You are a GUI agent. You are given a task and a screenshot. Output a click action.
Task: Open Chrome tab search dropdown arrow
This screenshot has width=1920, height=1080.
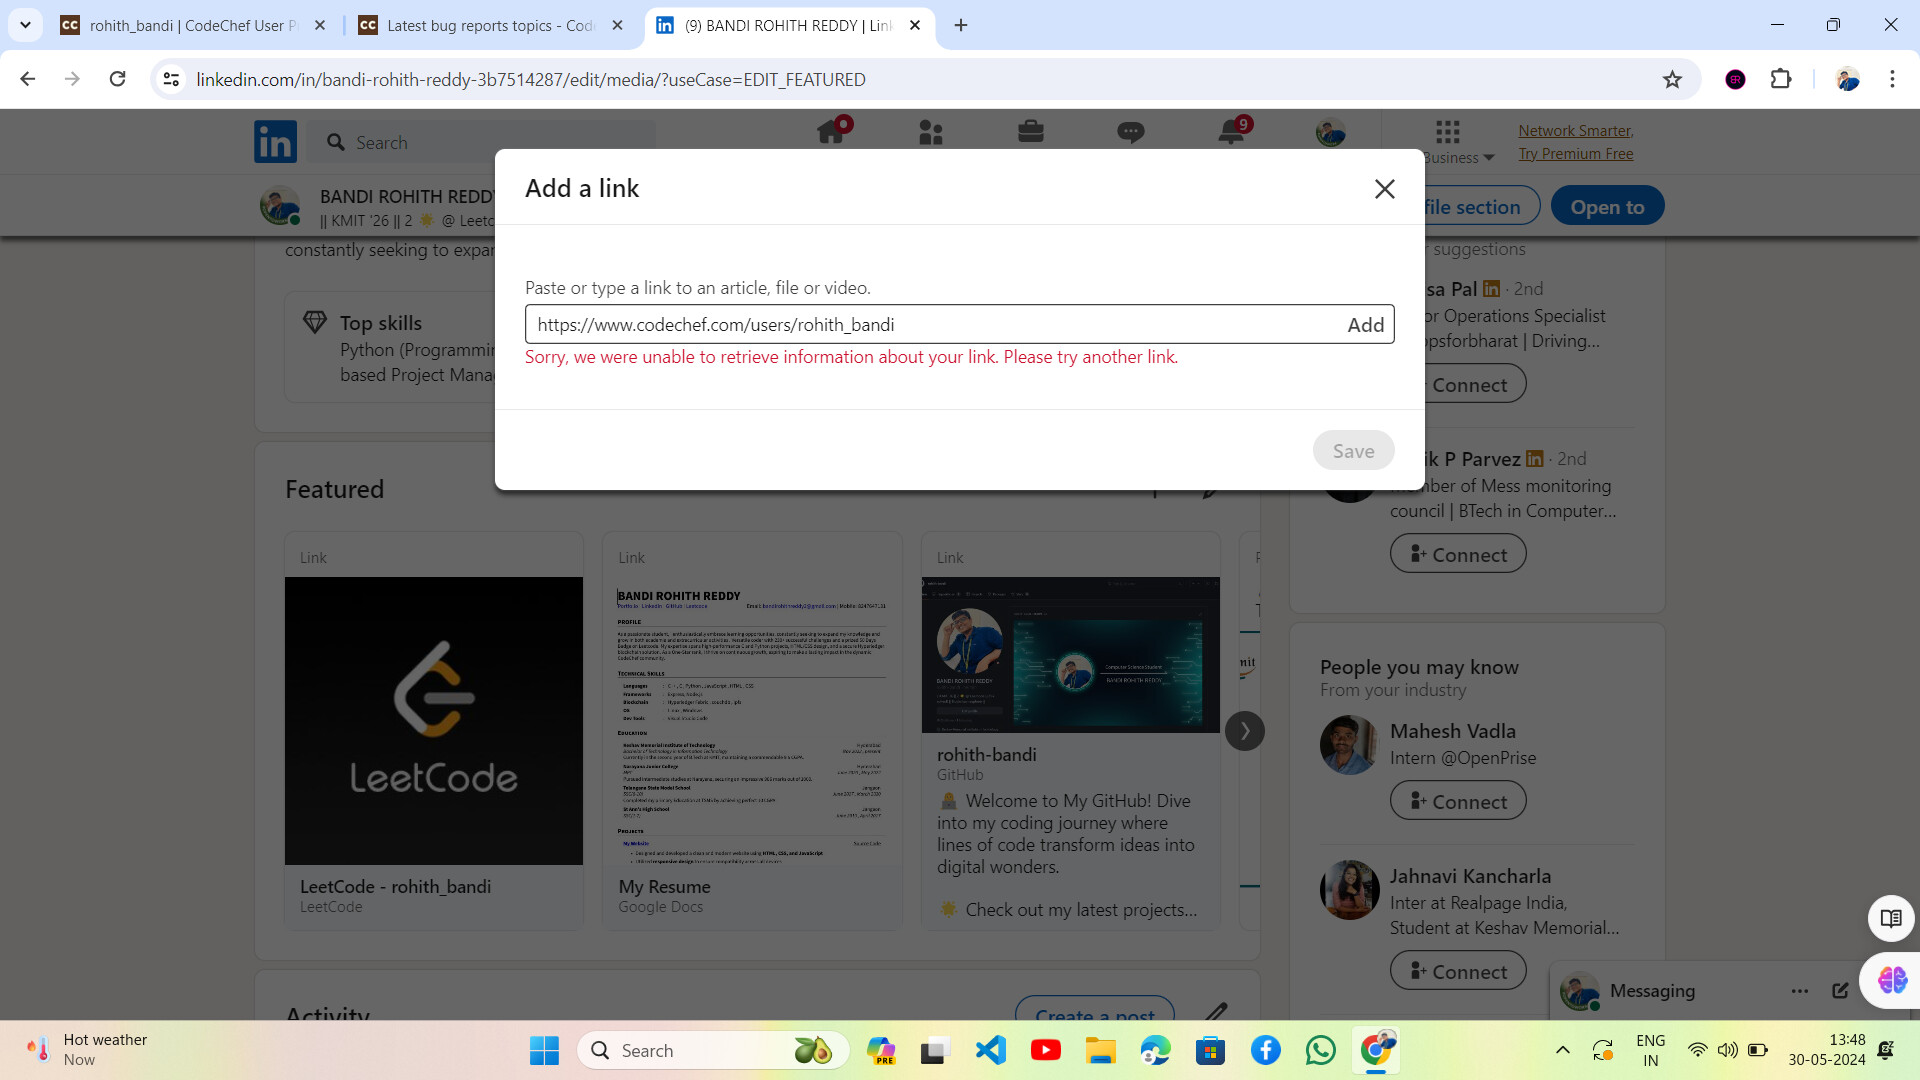coord(25,25)
